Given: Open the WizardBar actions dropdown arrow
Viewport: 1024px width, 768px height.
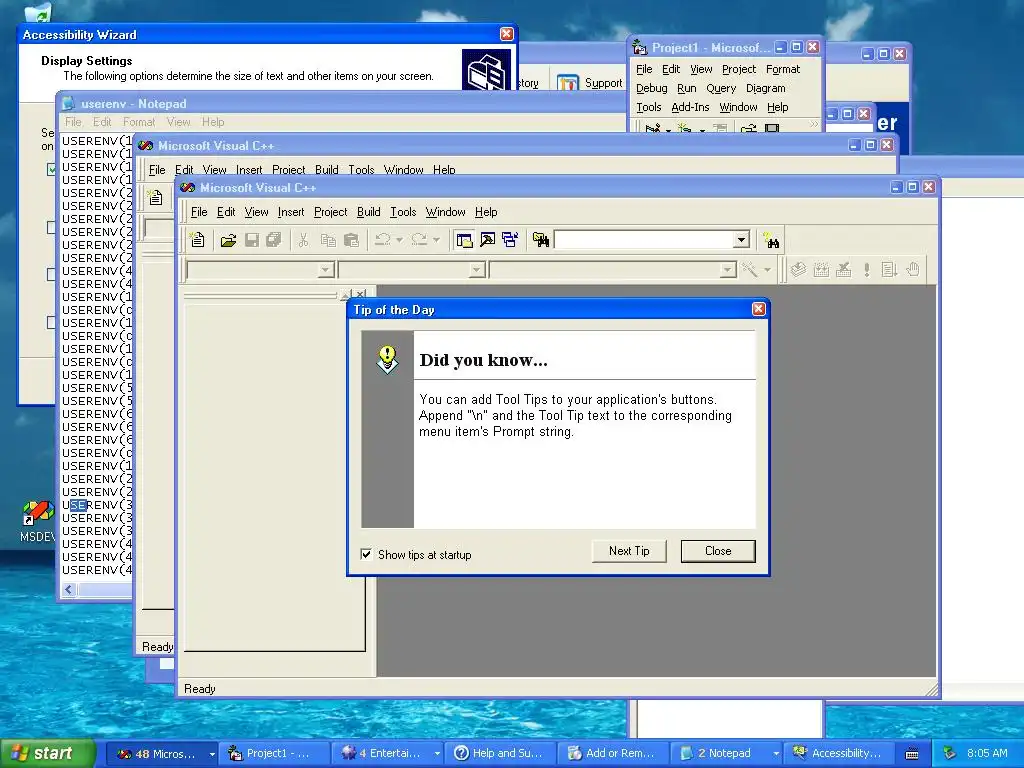Looking at the screenshot, I should [x=767, y=269].
